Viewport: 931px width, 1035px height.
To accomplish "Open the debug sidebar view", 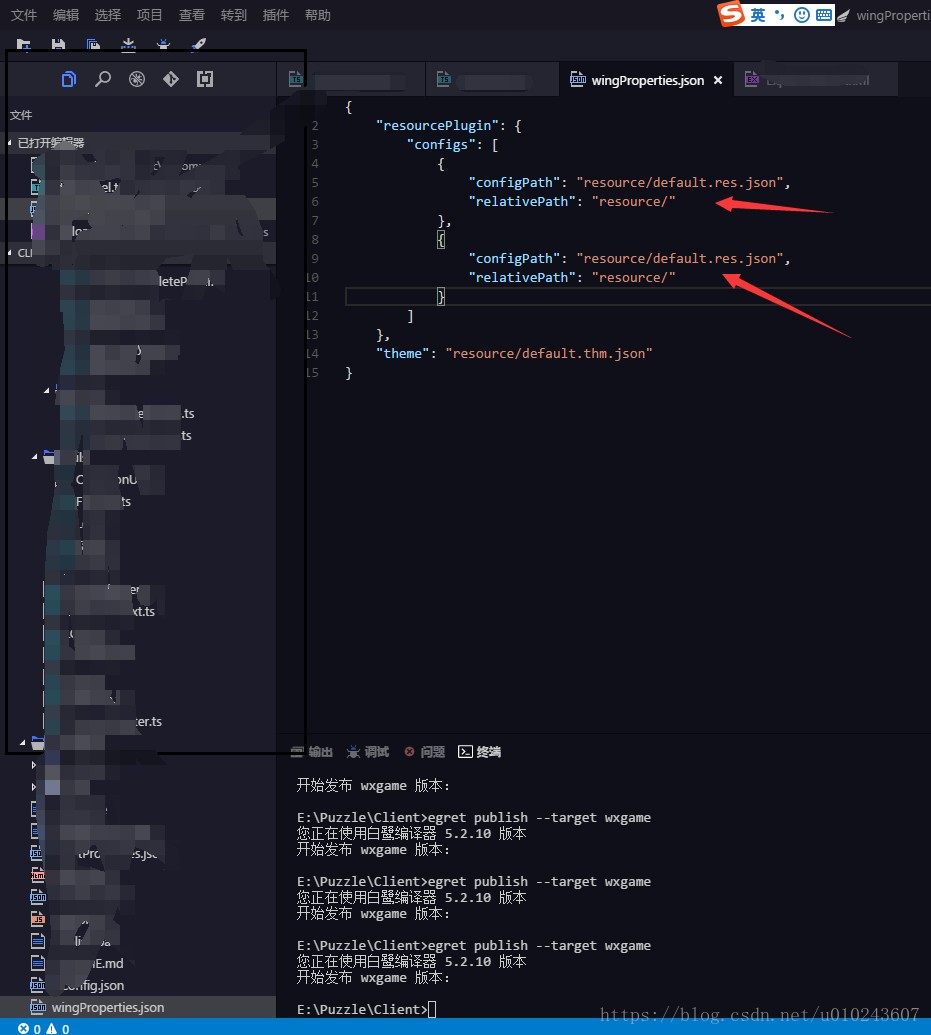I will click(137, 80).
